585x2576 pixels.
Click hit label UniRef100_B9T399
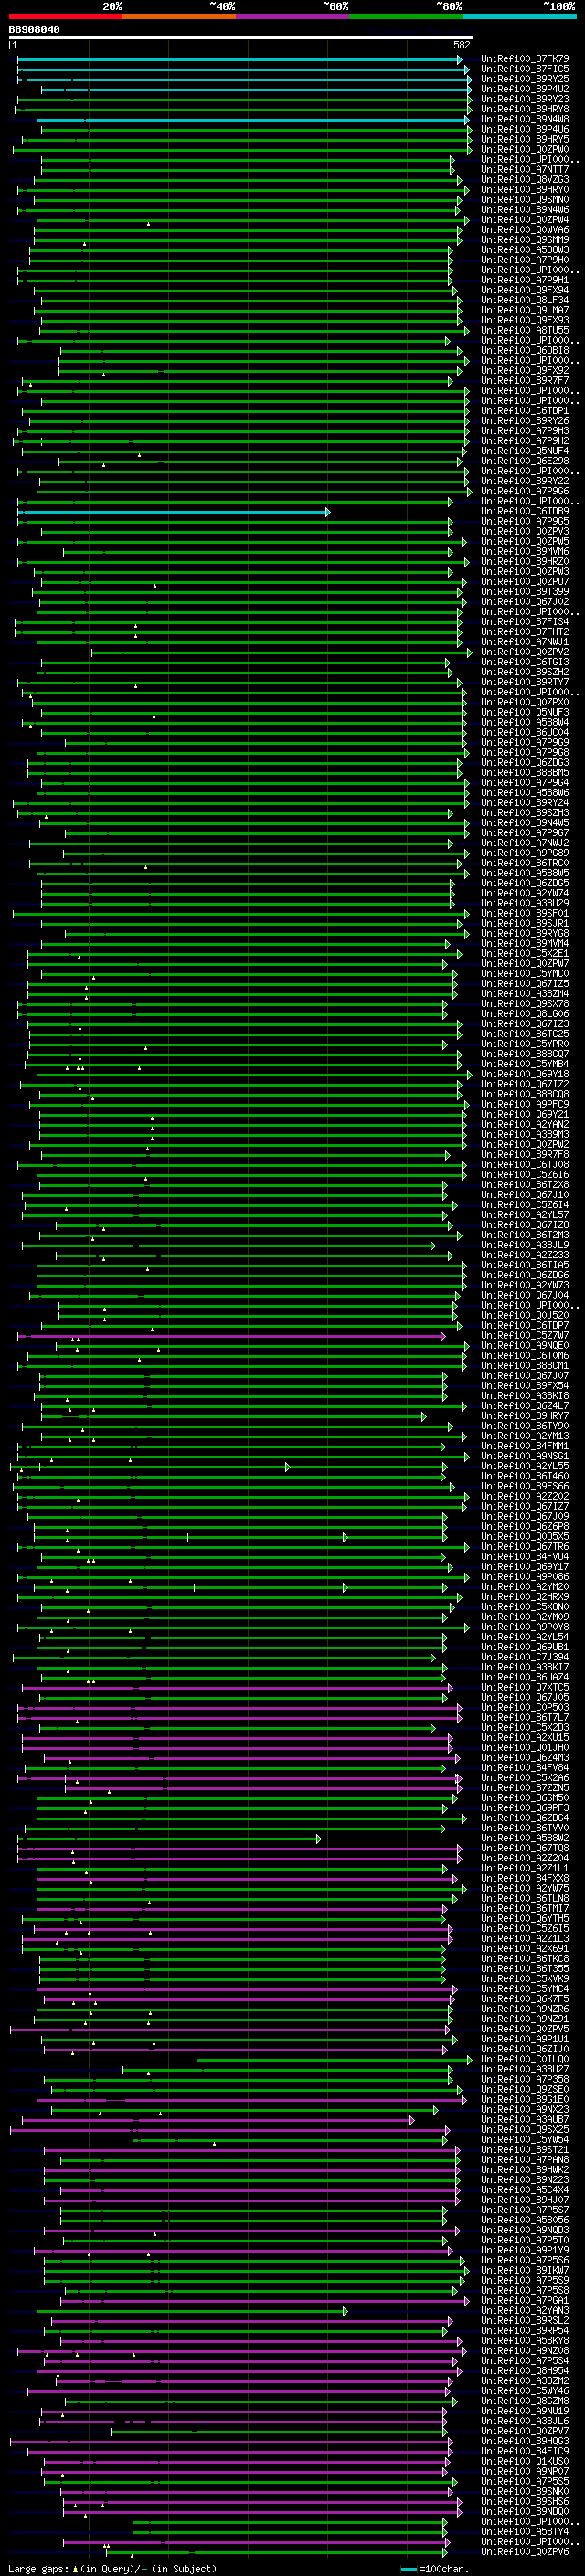pyautogui.click(x=525, y=592)
